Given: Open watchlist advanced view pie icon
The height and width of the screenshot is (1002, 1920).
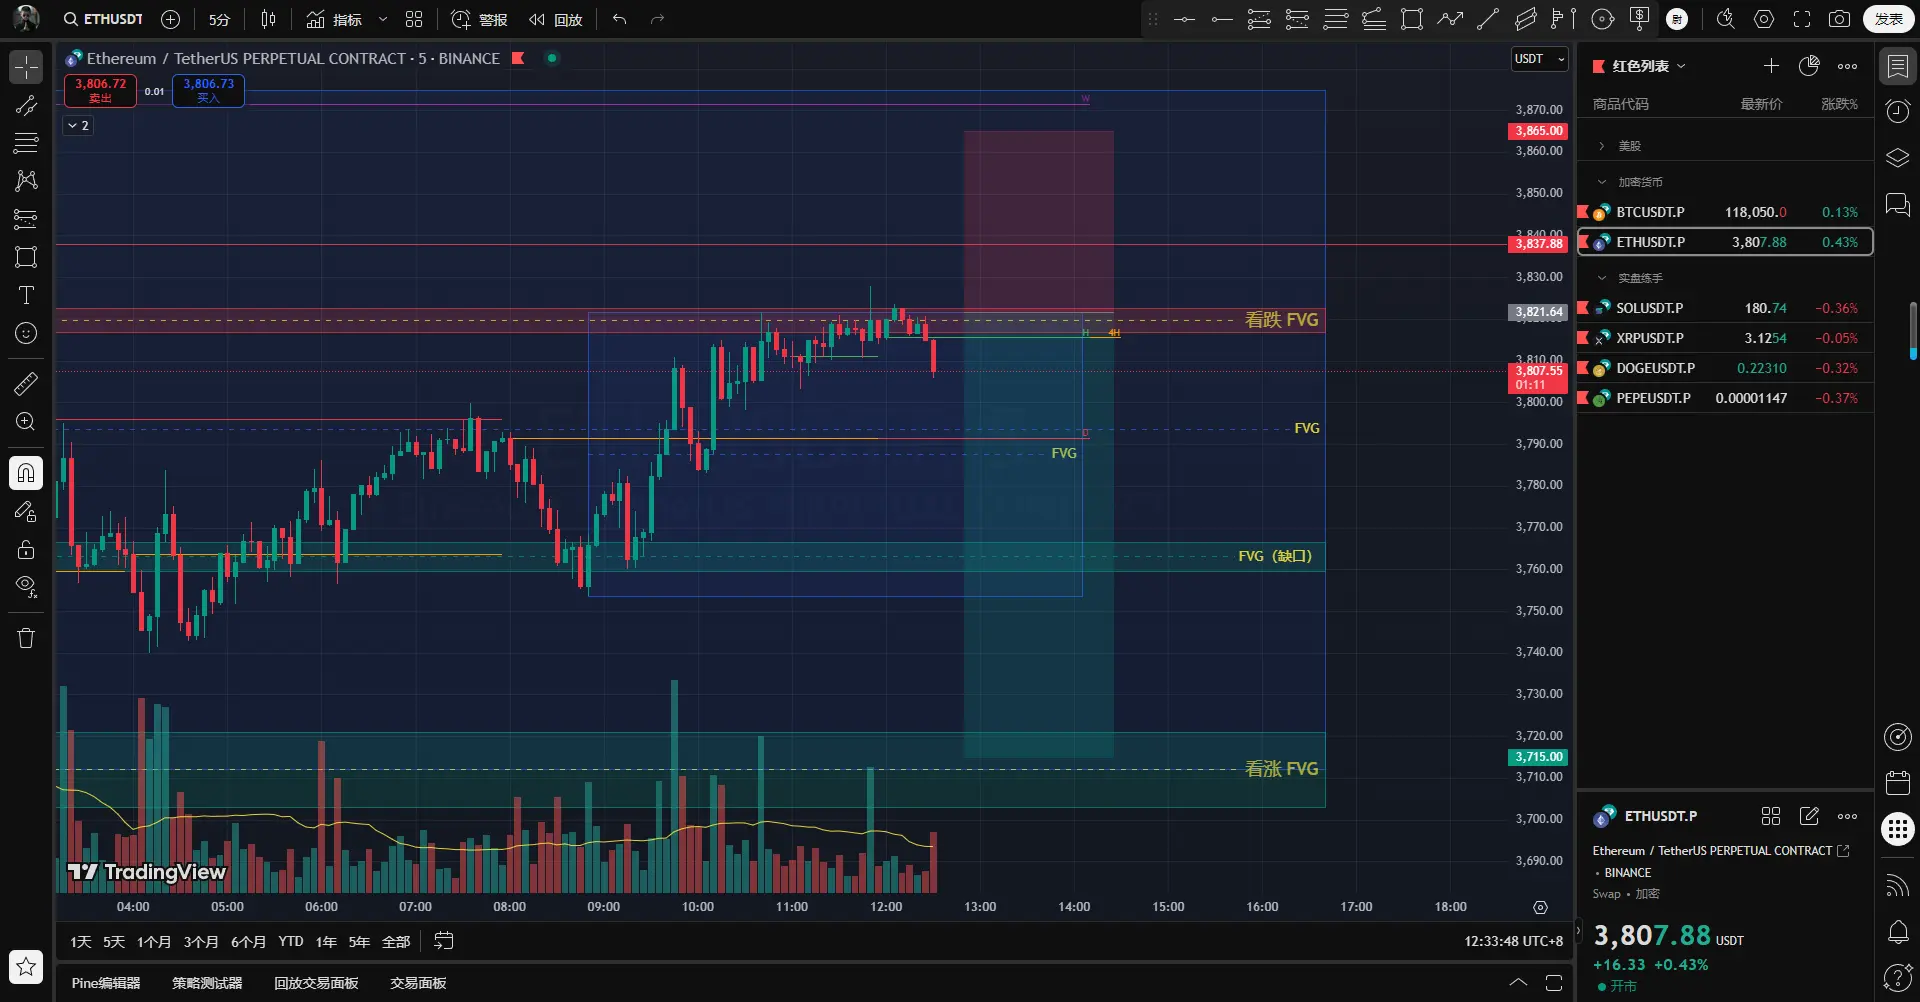Looking at the screenshot, I should [x=1809, y=66].
